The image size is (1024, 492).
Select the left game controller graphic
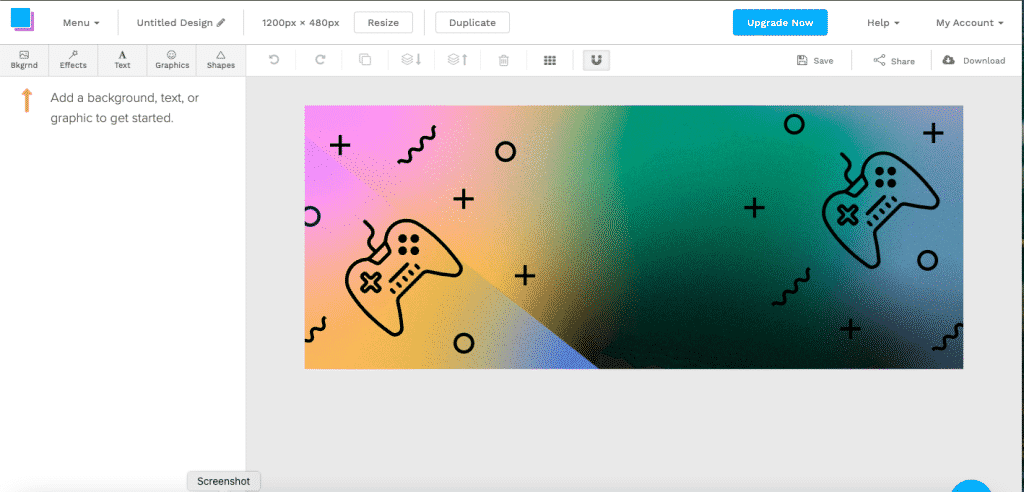402,277
